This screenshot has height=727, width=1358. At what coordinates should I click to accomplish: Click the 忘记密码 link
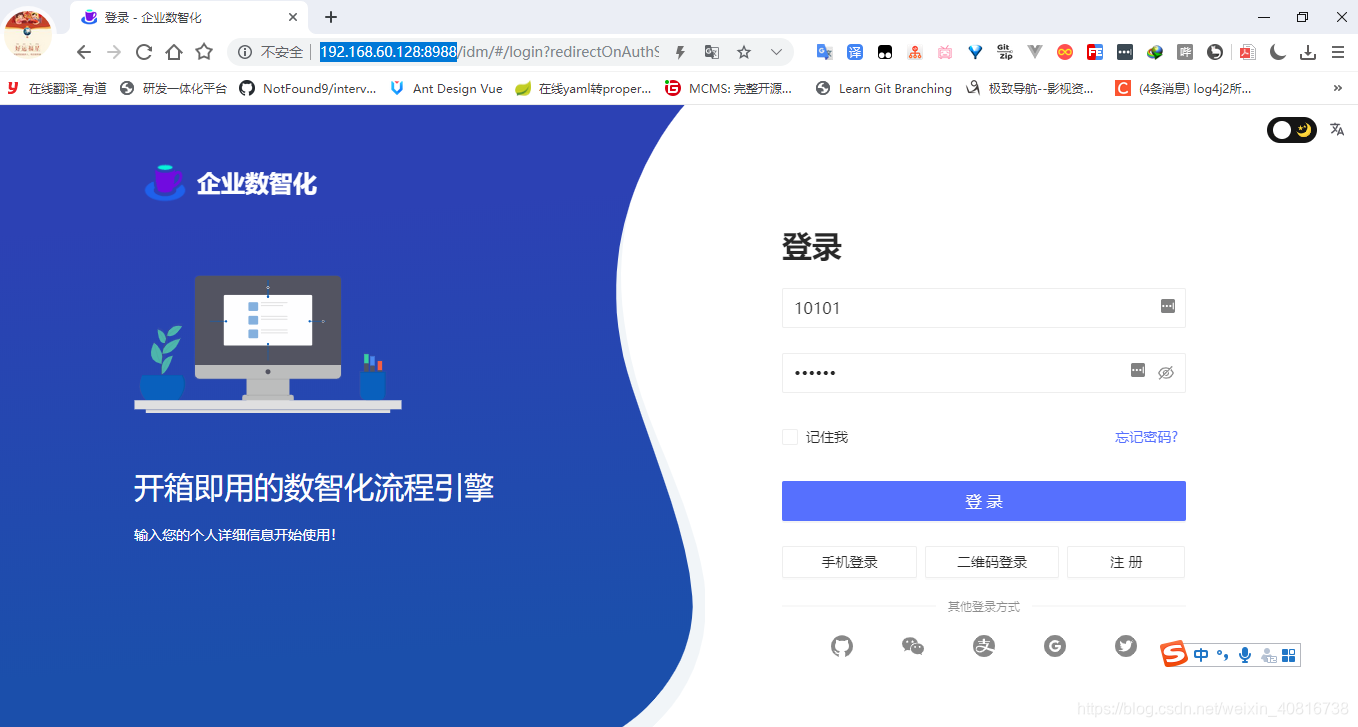1146,436
